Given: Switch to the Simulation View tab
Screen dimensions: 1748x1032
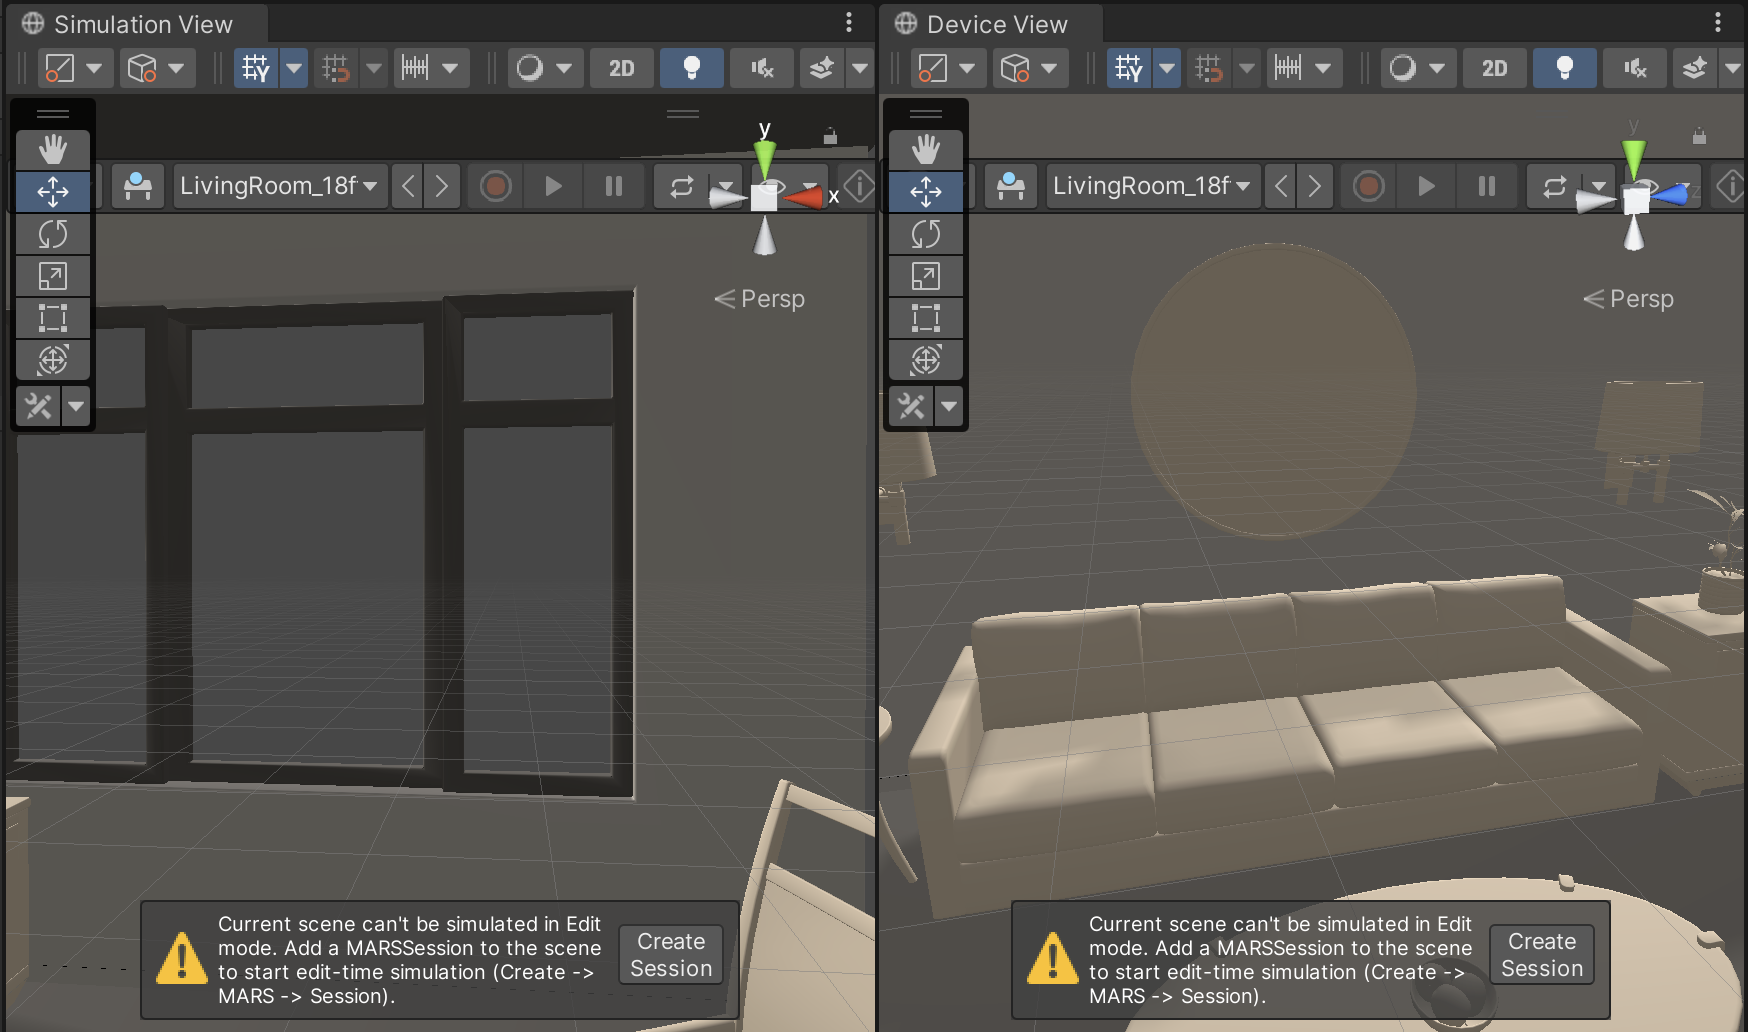Looking at the screenshot, I should point(141,24).
